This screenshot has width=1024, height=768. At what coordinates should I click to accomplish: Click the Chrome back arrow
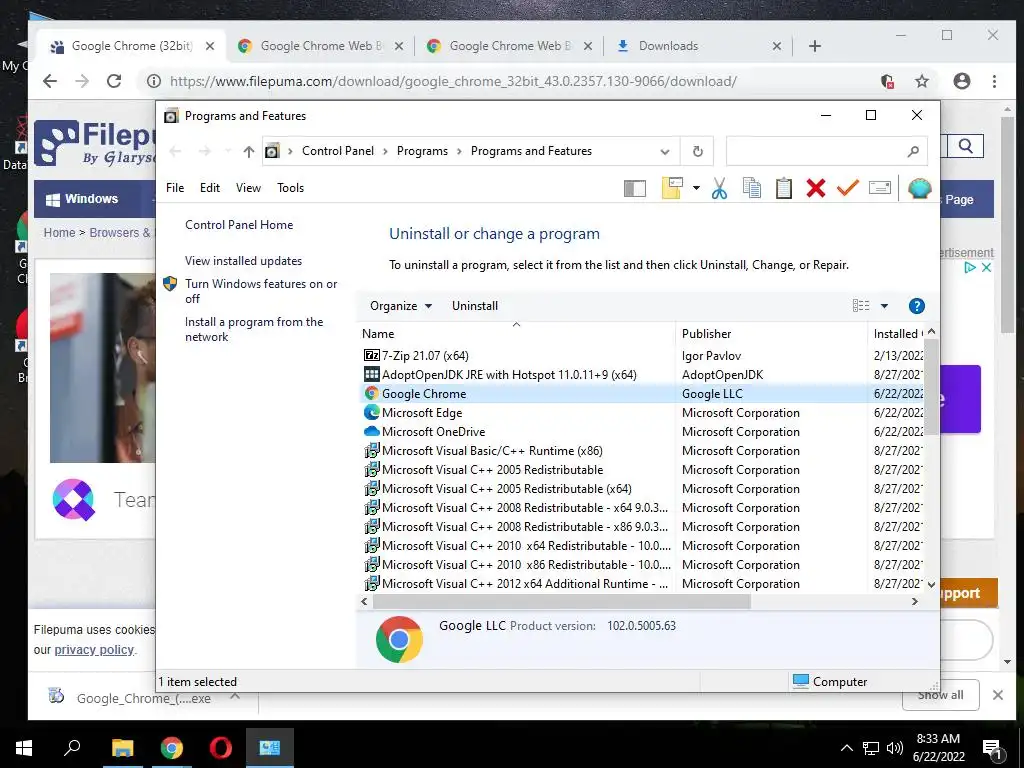50,81
